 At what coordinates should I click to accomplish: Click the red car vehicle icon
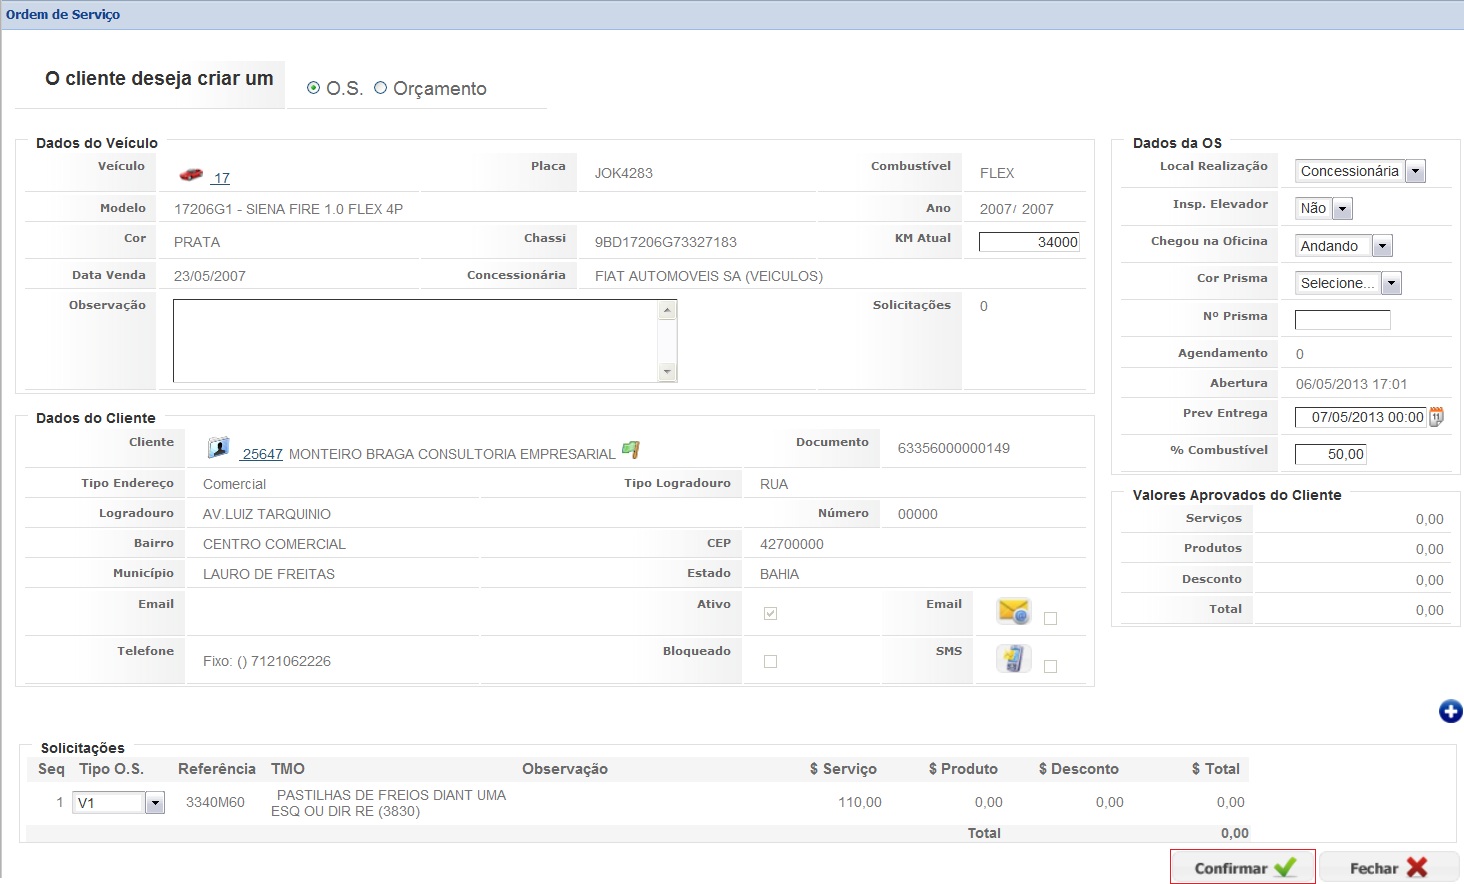pyautogui.click(x=191, y=175)
